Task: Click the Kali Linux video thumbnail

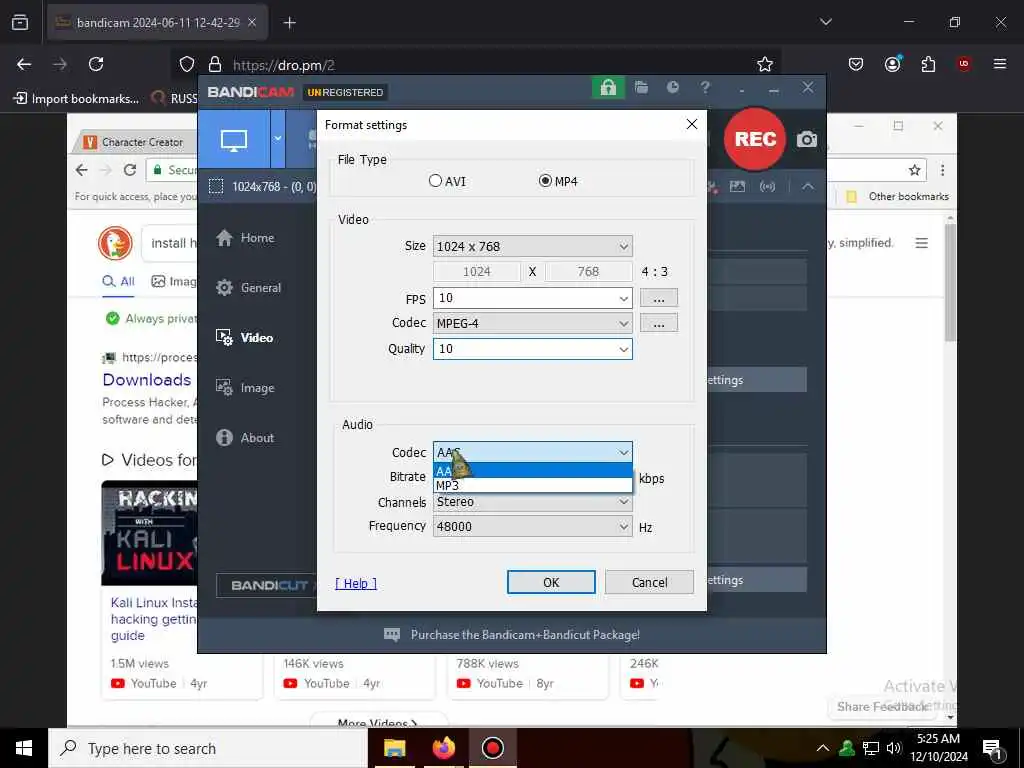Action: point(150,533)
